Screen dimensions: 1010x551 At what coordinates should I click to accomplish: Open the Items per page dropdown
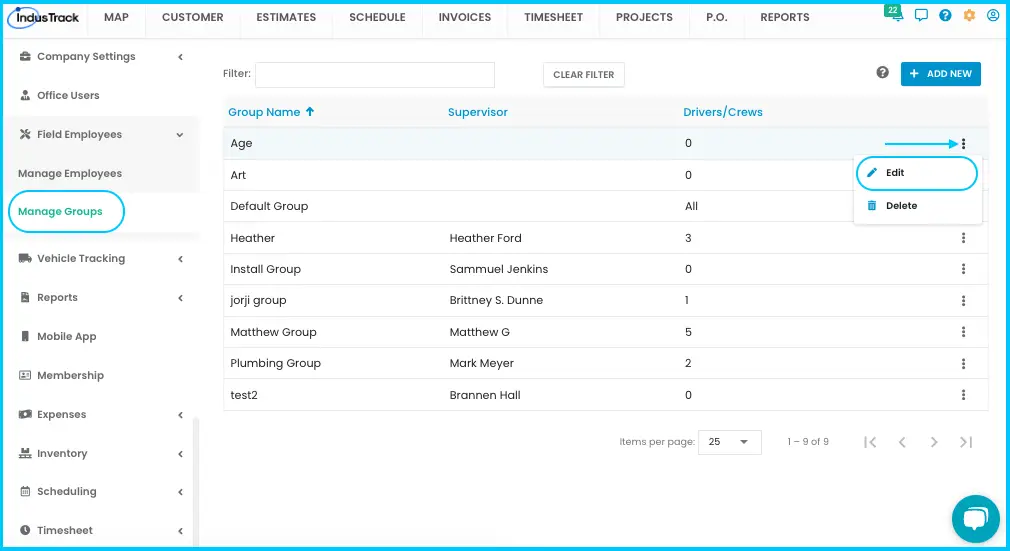pyautogui.click(x=729, y=442)
